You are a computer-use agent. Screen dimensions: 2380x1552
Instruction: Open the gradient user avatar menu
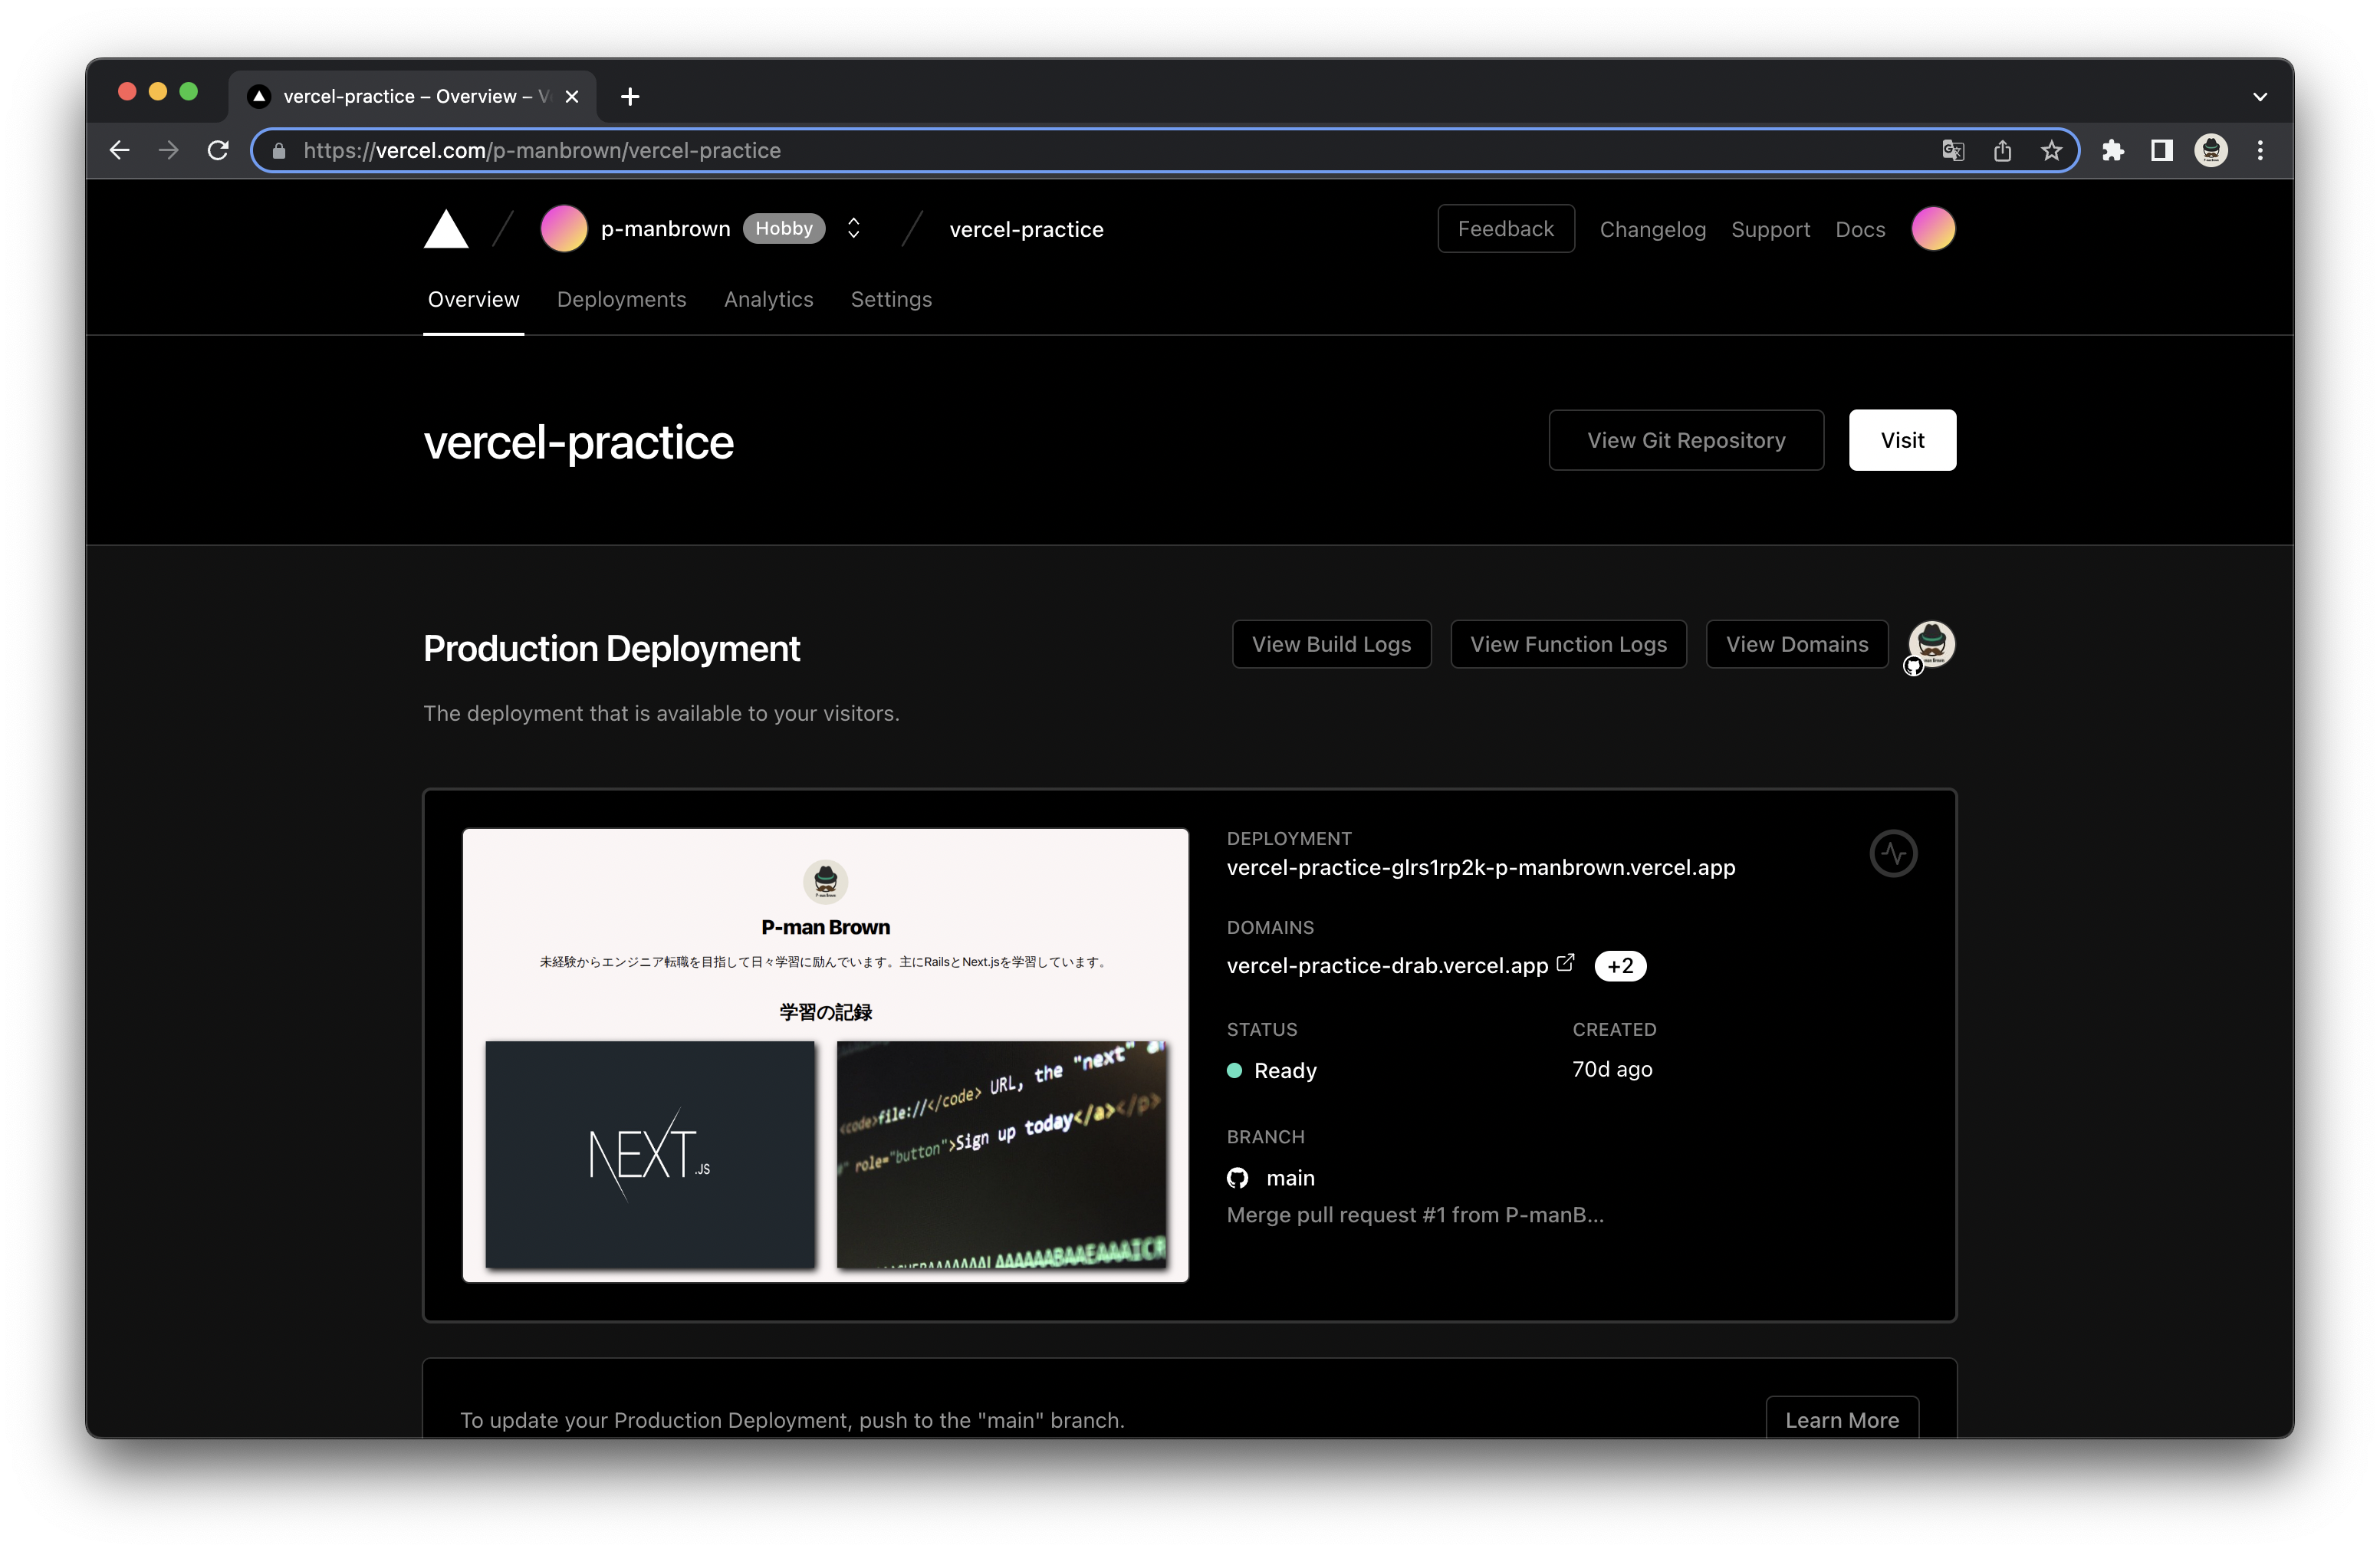[x=1932, y=229]
